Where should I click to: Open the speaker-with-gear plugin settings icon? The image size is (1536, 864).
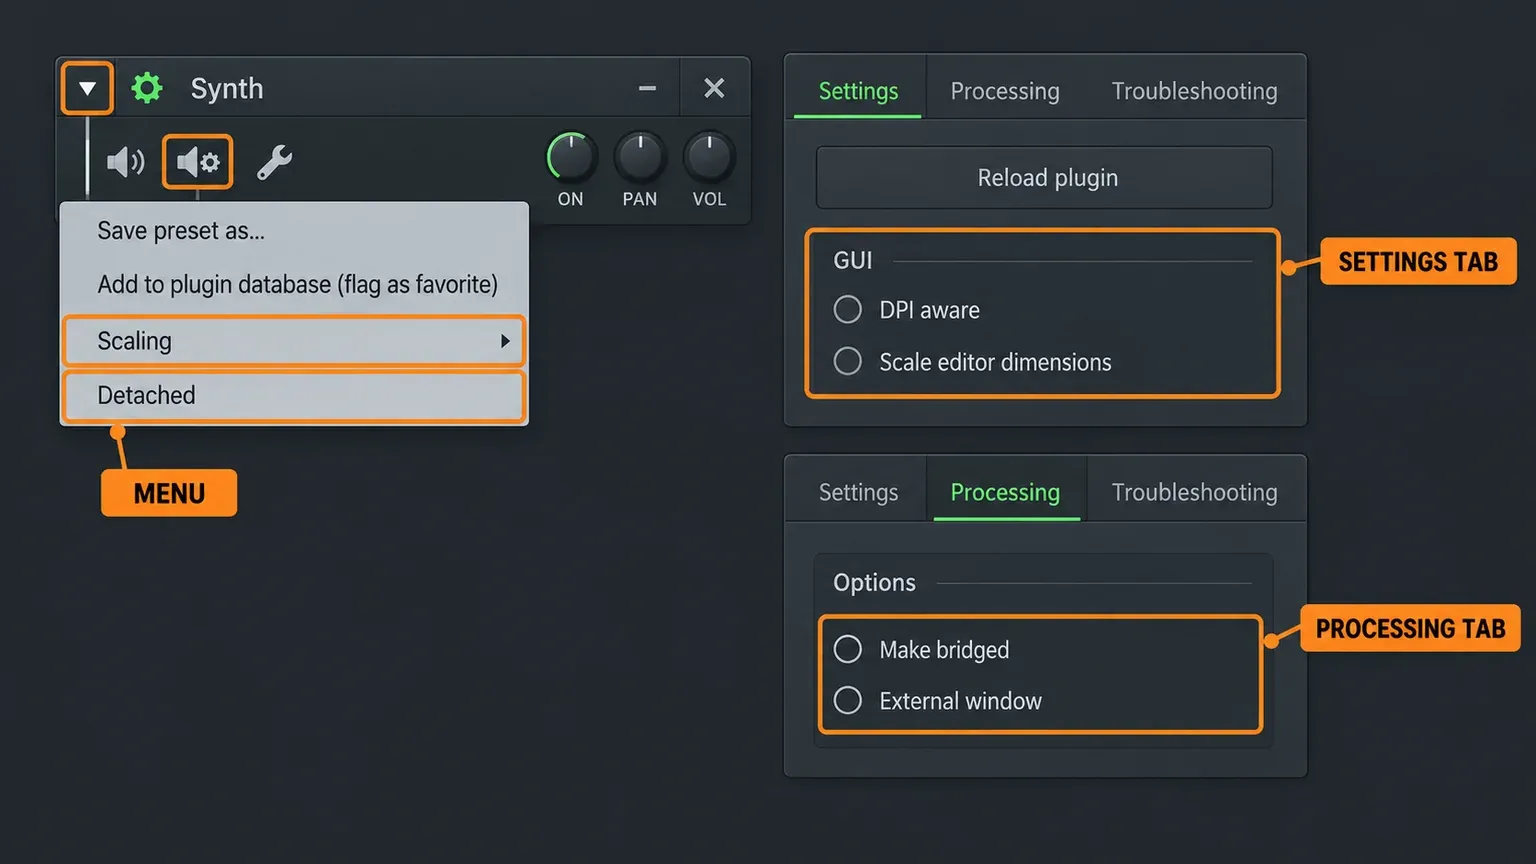[x=197, y=162]
